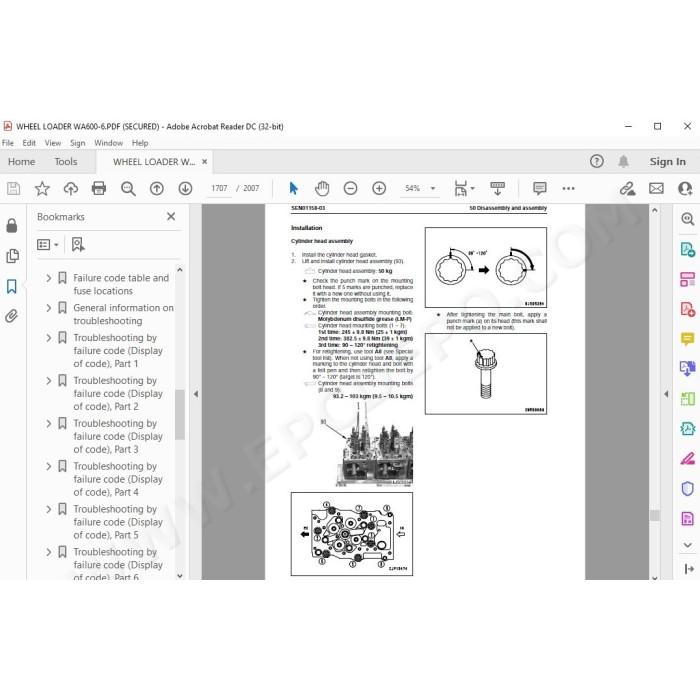This screenshot has height=700, width=700.
Task: Open the attachments paperclip panel
Action: click(x=12, y=316)
